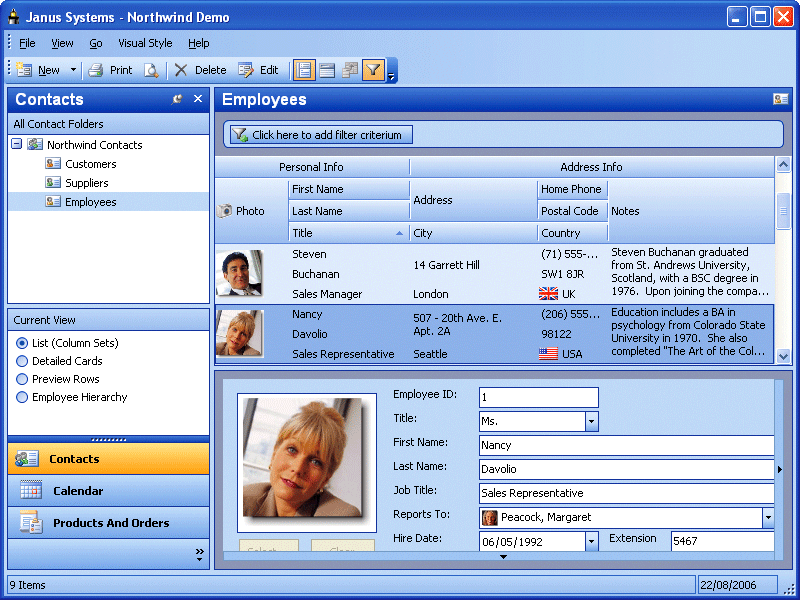Click the Delete toolbar button
This screenshot has height=600, width=800.
coord(201,70)
